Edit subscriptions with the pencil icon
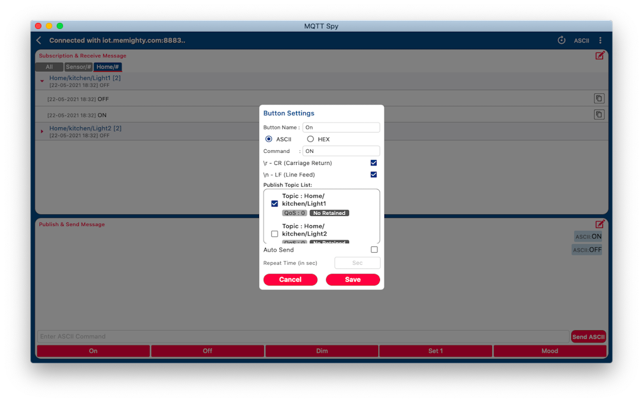The image size is (643, 402). pyautogui.click(x=600, y=56)
